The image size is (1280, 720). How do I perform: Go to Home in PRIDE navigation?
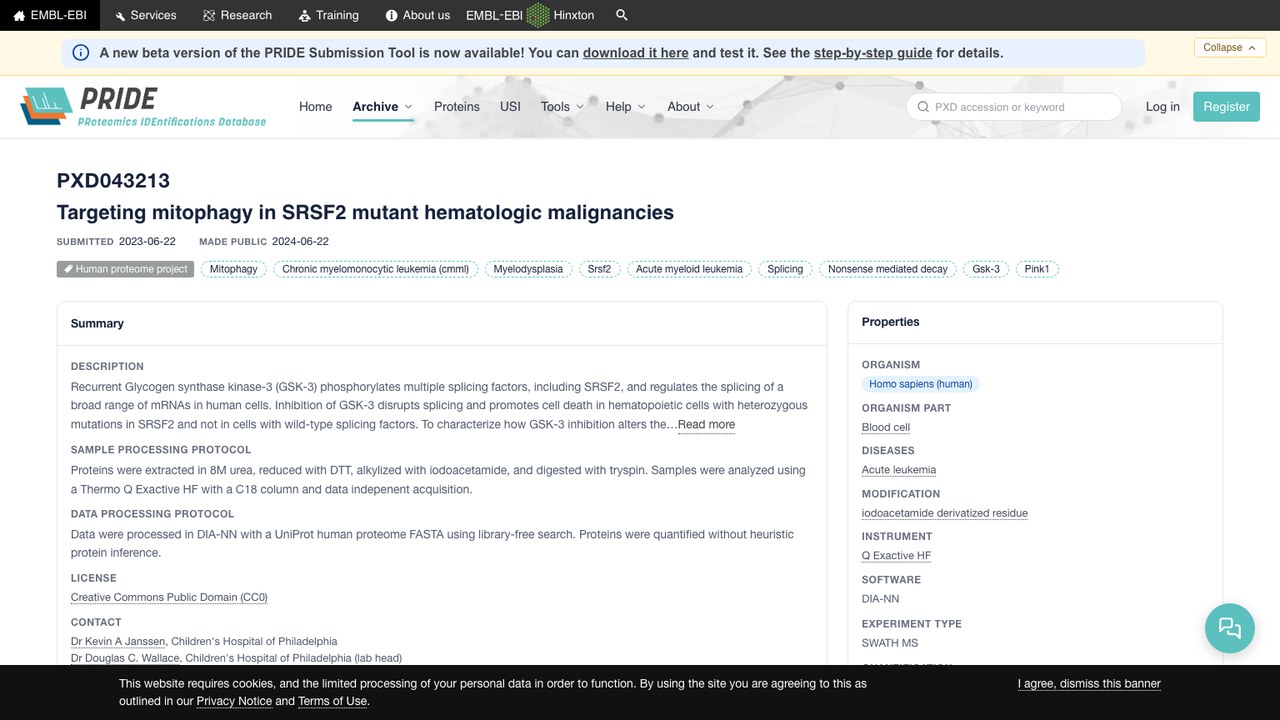point(315,107)
